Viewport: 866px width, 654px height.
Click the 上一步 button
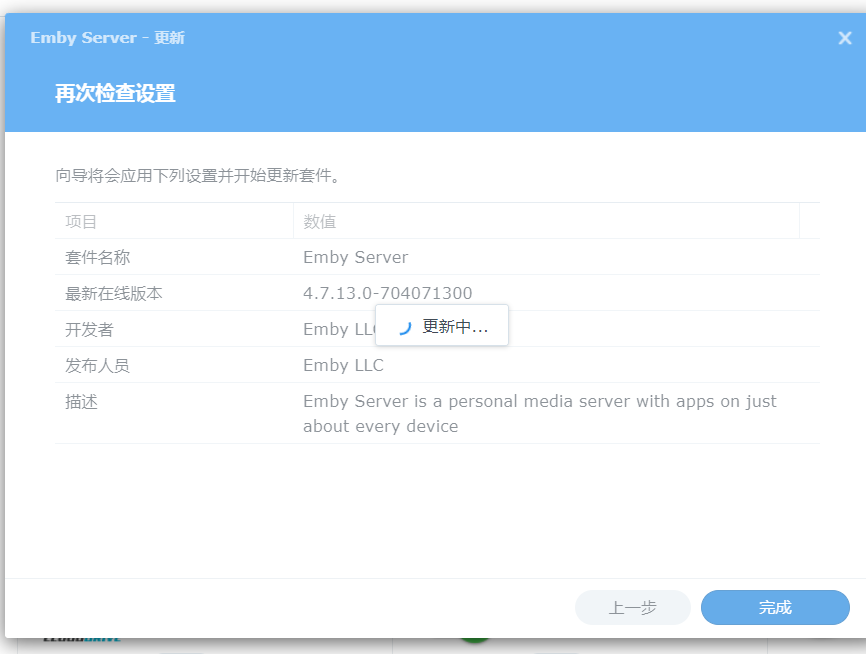click(x=632, y=608)
